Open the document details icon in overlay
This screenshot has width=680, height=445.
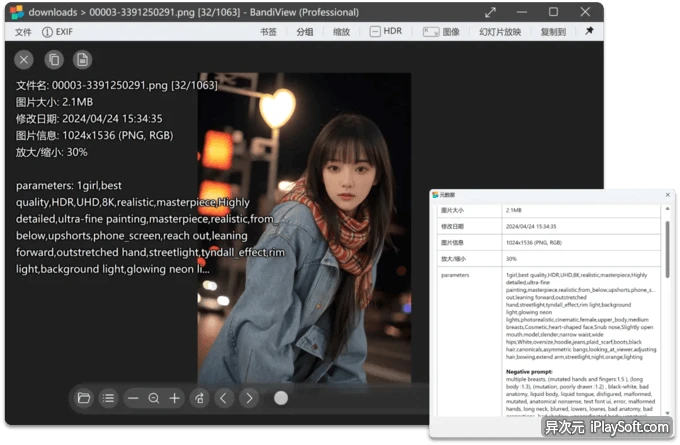[82, 59]
